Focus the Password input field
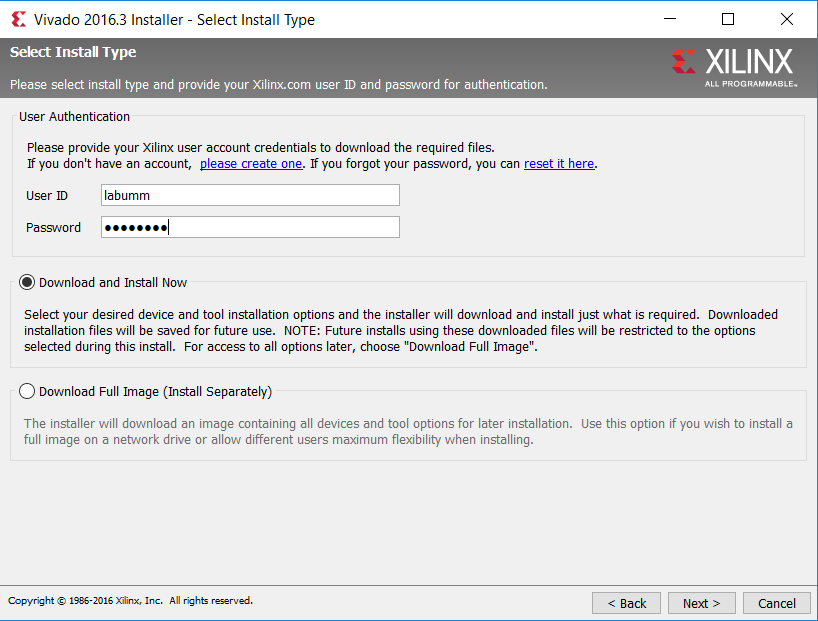This screenshot has height=621, width=818. tap(250, 227)
